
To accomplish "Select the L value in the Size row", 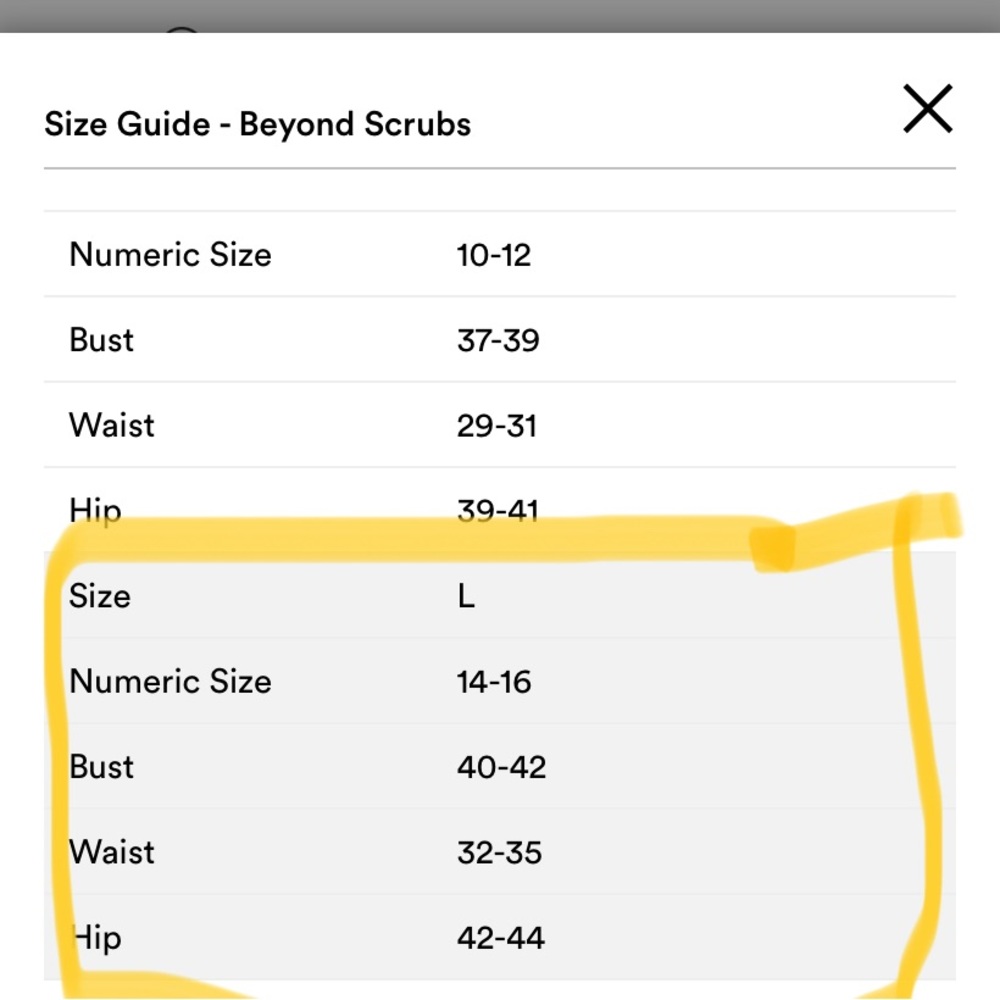I will coord(465,596).
